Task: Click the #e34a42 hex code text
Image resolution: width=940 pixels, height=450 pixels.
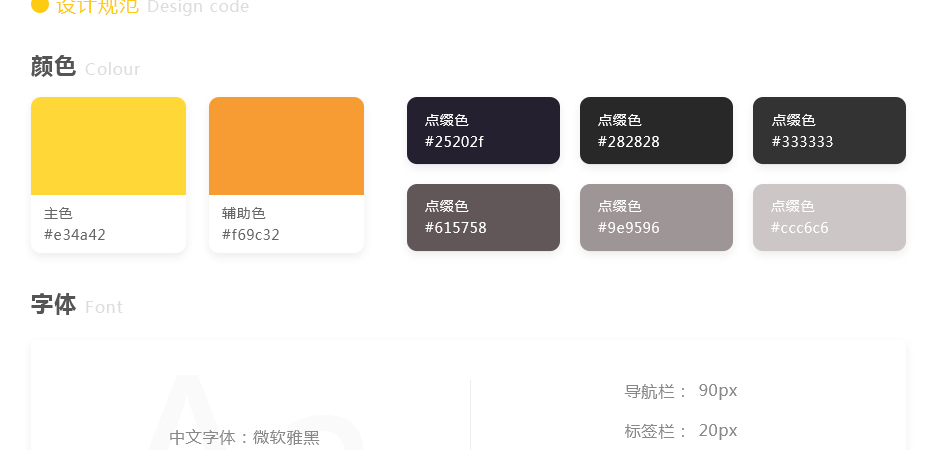Action: pos(75,235)
